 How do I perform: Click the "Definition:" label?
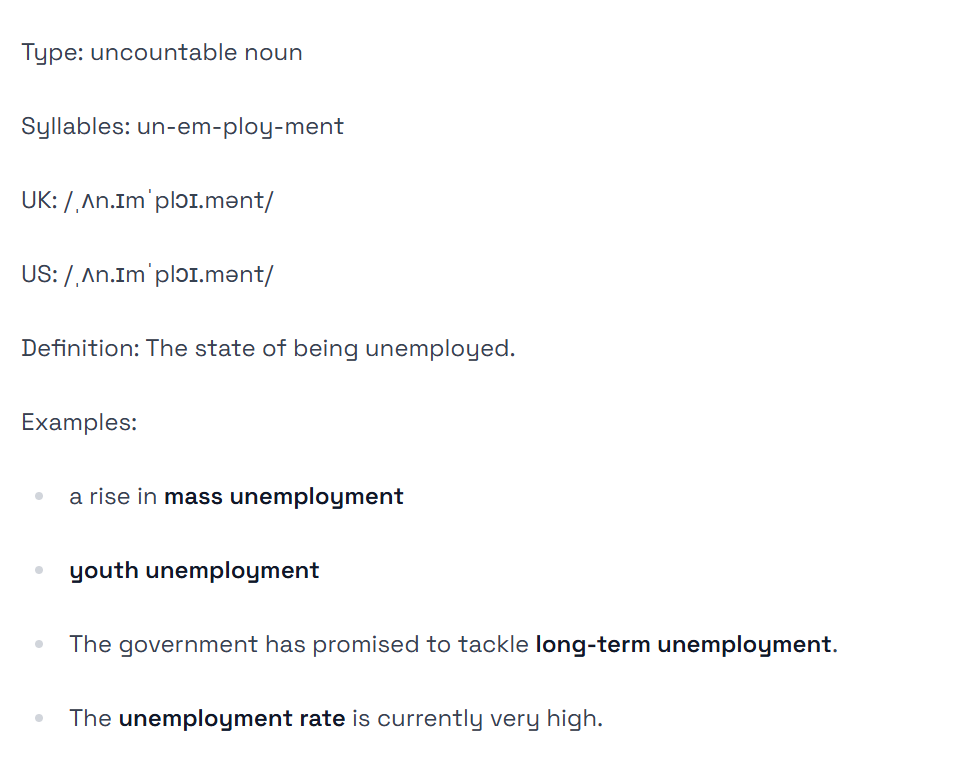(x=79, y=349)
